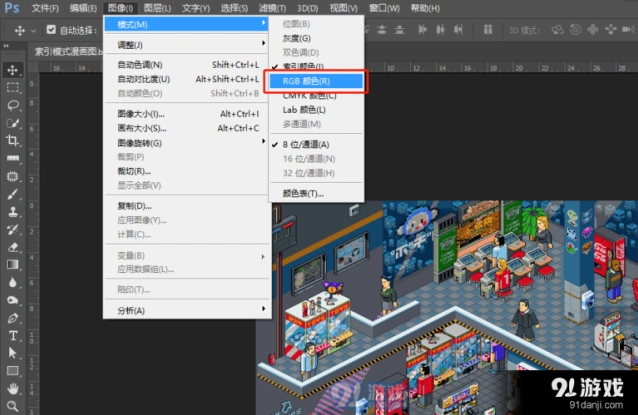
Task: Switch to 索引模式漫画图 document tab
Action: [x=67, y=51]
